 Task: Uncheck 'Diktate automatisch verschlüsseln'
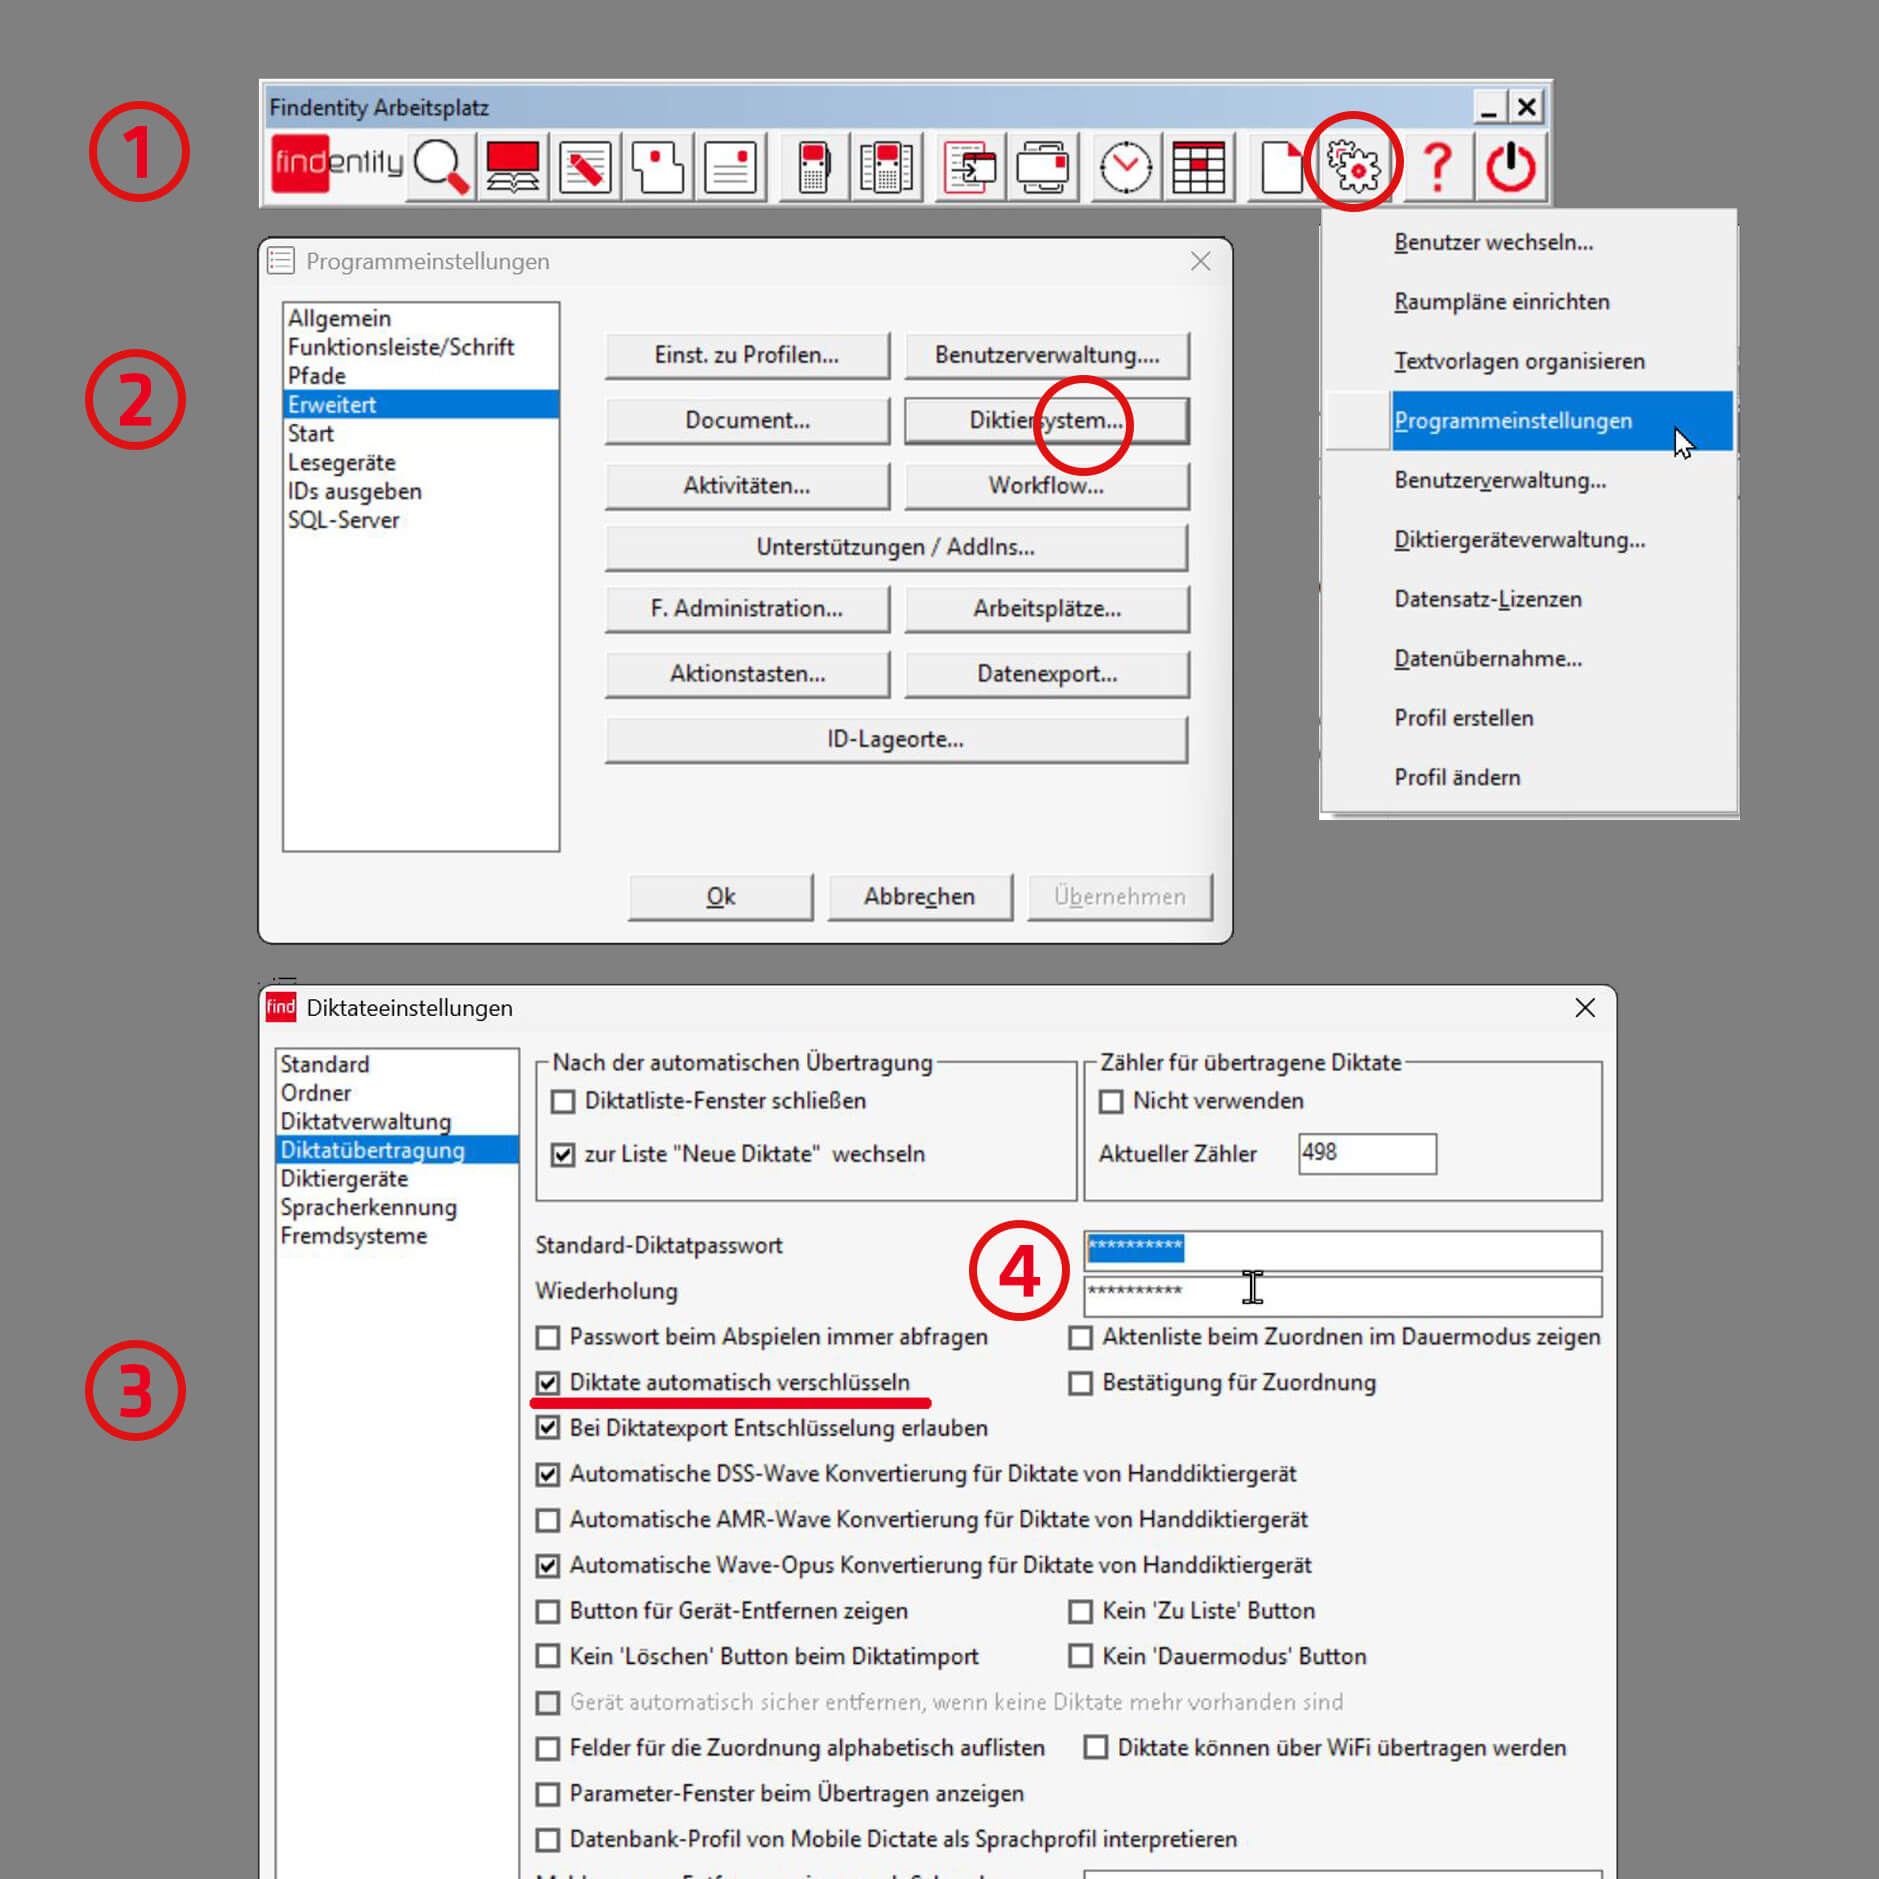(x=548, y=1383)
